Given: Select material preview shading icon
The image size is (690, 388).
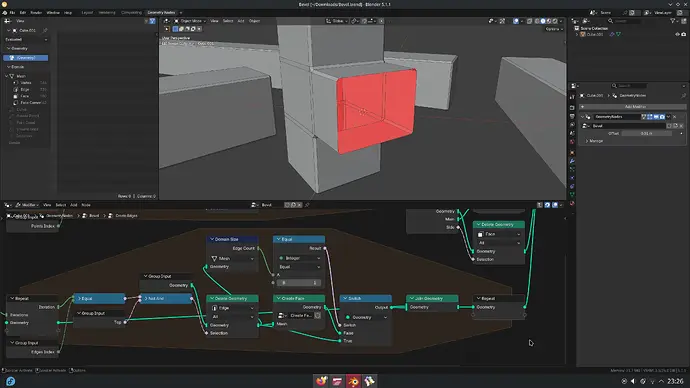Looking at the screenshot, I should (x=549, y=21).
